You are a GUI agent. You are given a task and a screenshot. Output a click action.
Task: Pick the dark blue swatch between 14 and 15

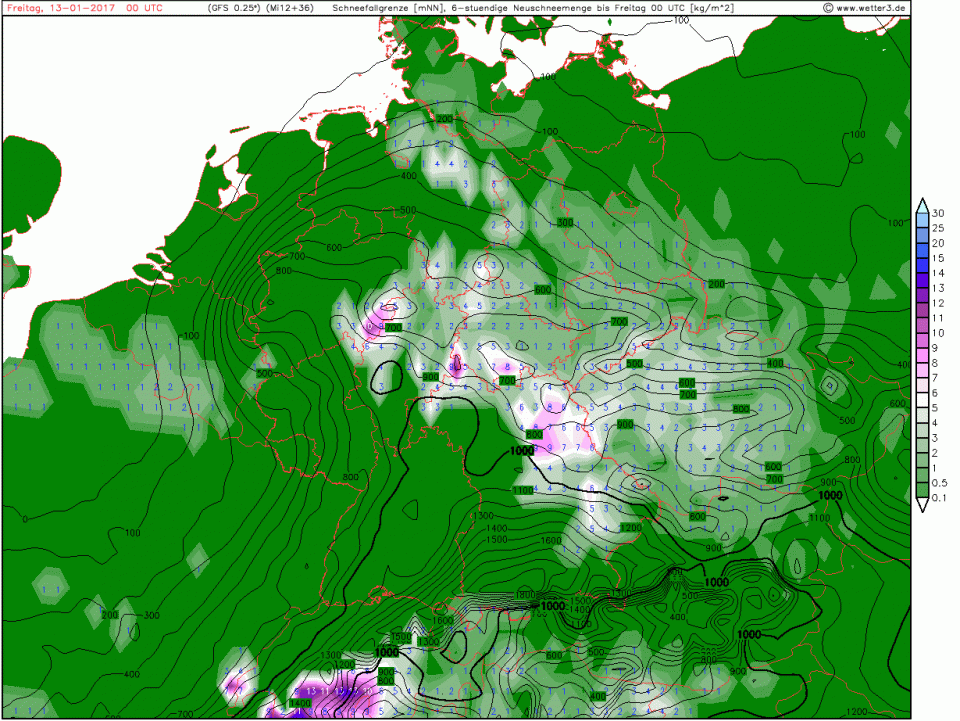(x=922, y=265)
